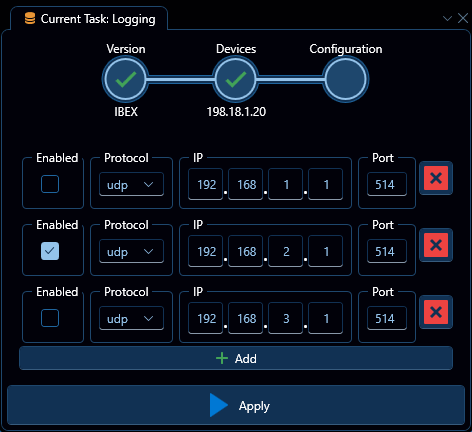
Task: Click the third IP octet showing 2
Action: tap(286, 251)
